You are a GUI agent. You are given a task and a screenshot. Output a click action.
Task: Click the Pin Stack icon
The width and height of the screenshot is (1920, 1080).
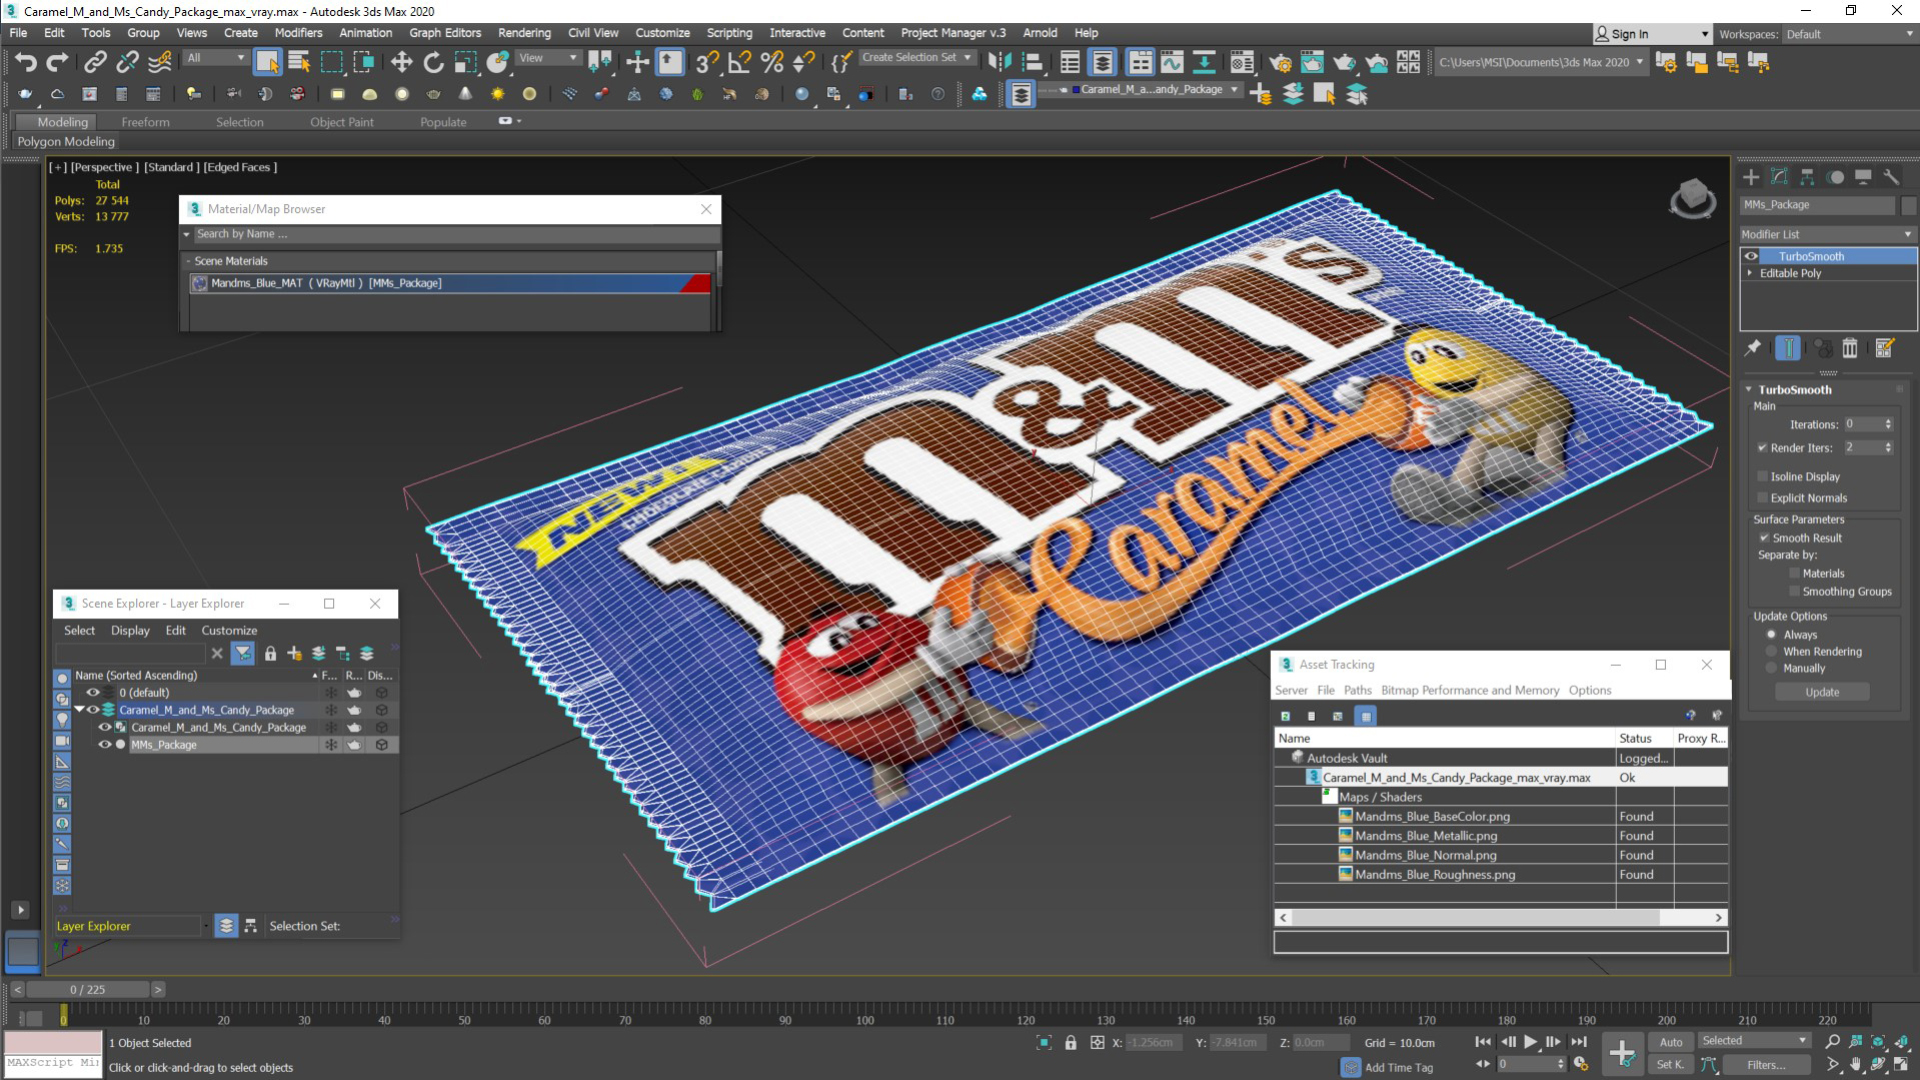[1753, 348]
